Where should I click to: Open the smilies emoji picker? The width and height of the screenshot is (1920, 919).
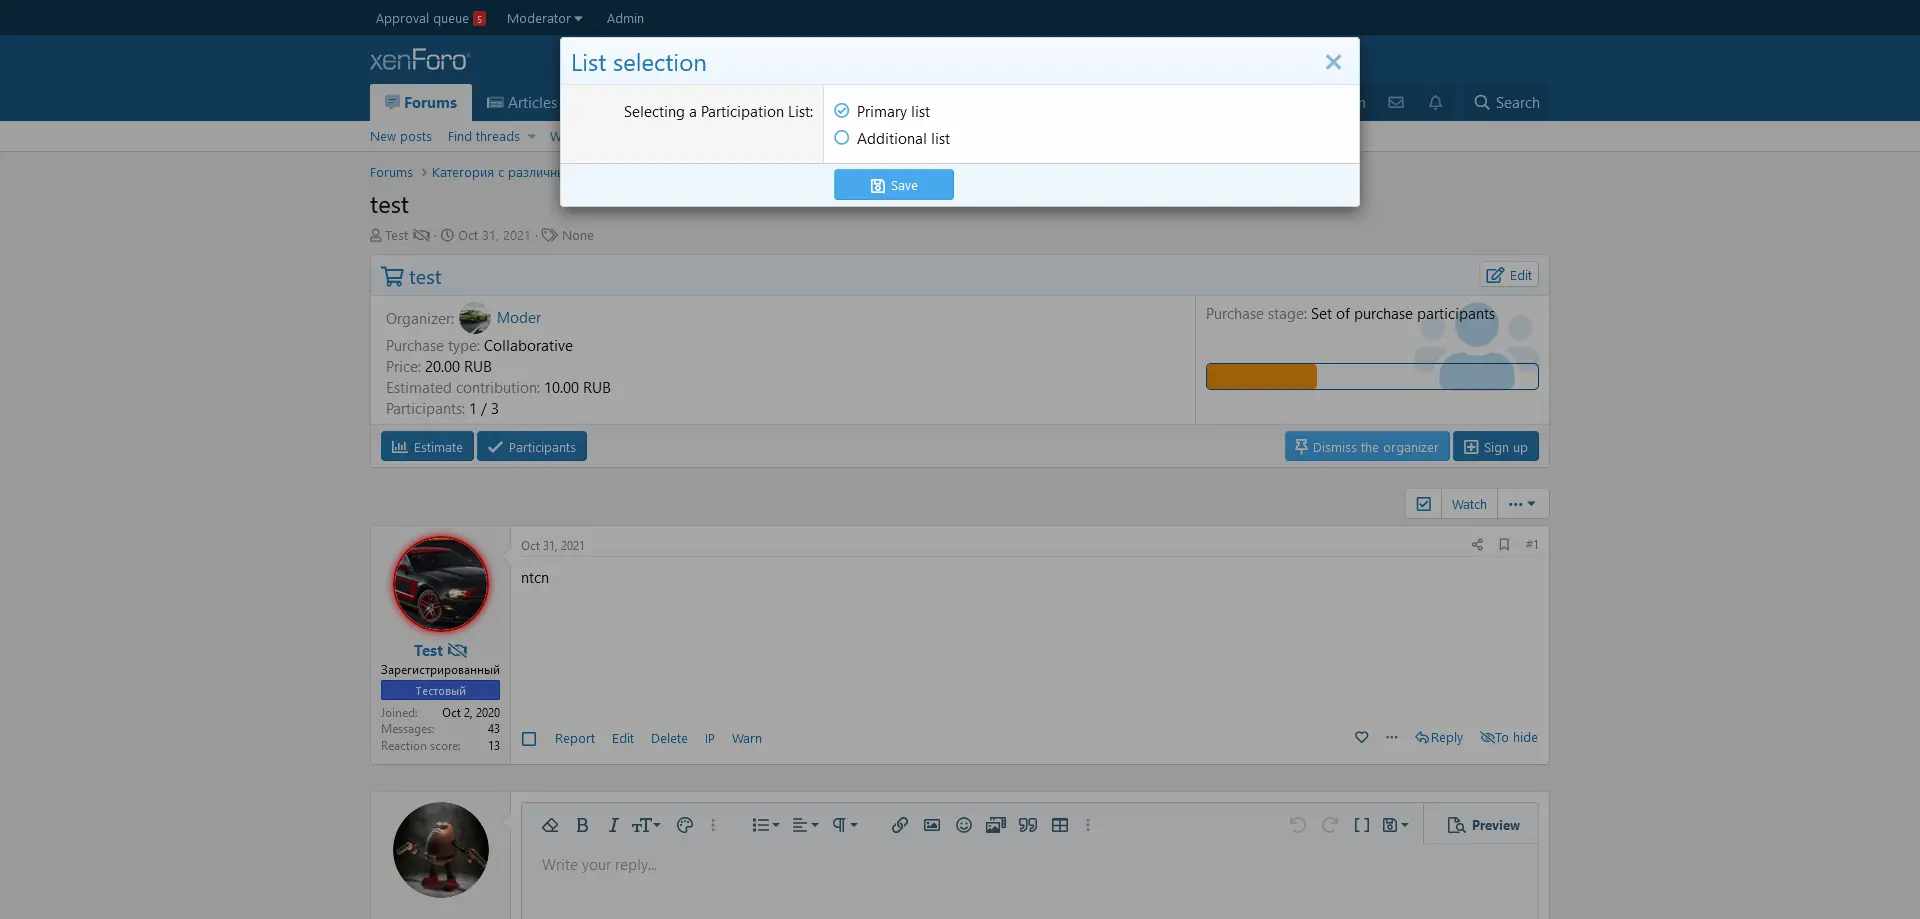pos(964,825)
